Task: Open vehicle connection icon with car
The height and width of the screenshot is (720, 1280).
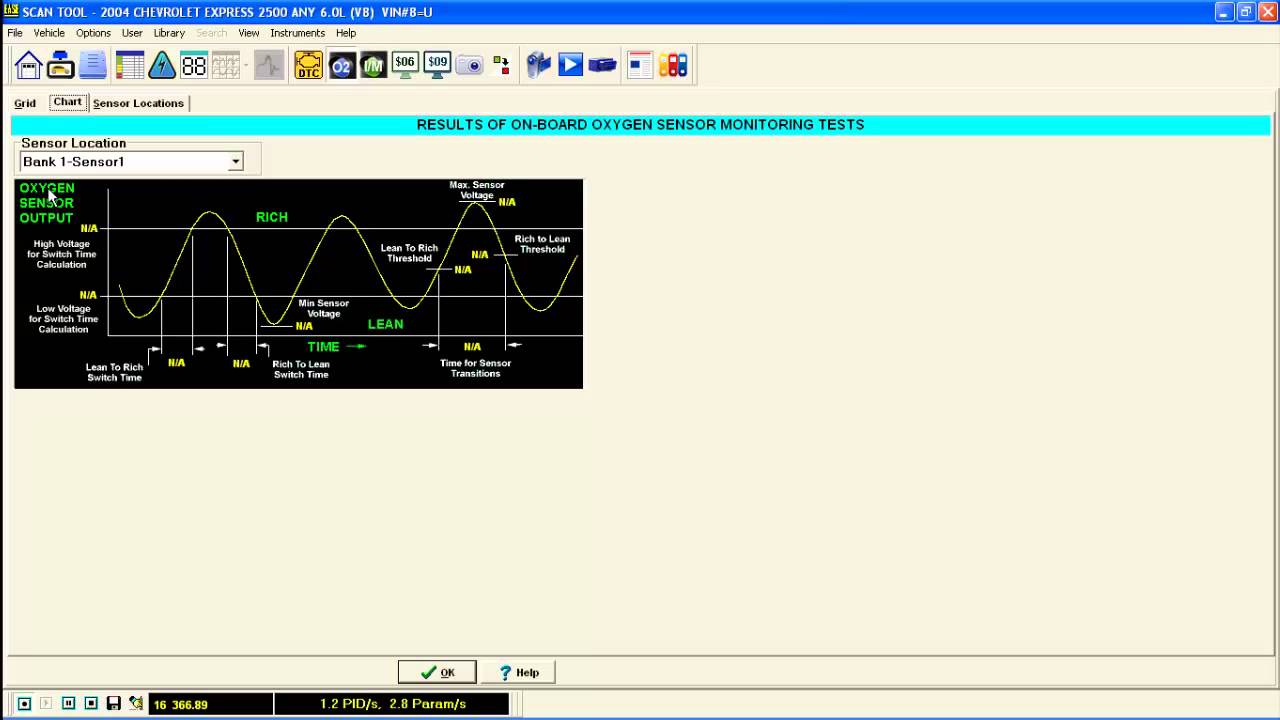Action: click(x=60, y=66)
